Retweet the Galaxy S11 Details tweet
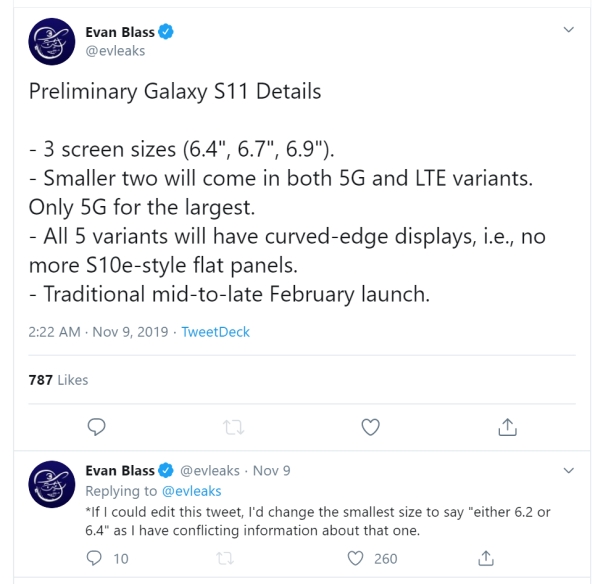The width and height of the screenshot is (600, 584). point(233,427)
